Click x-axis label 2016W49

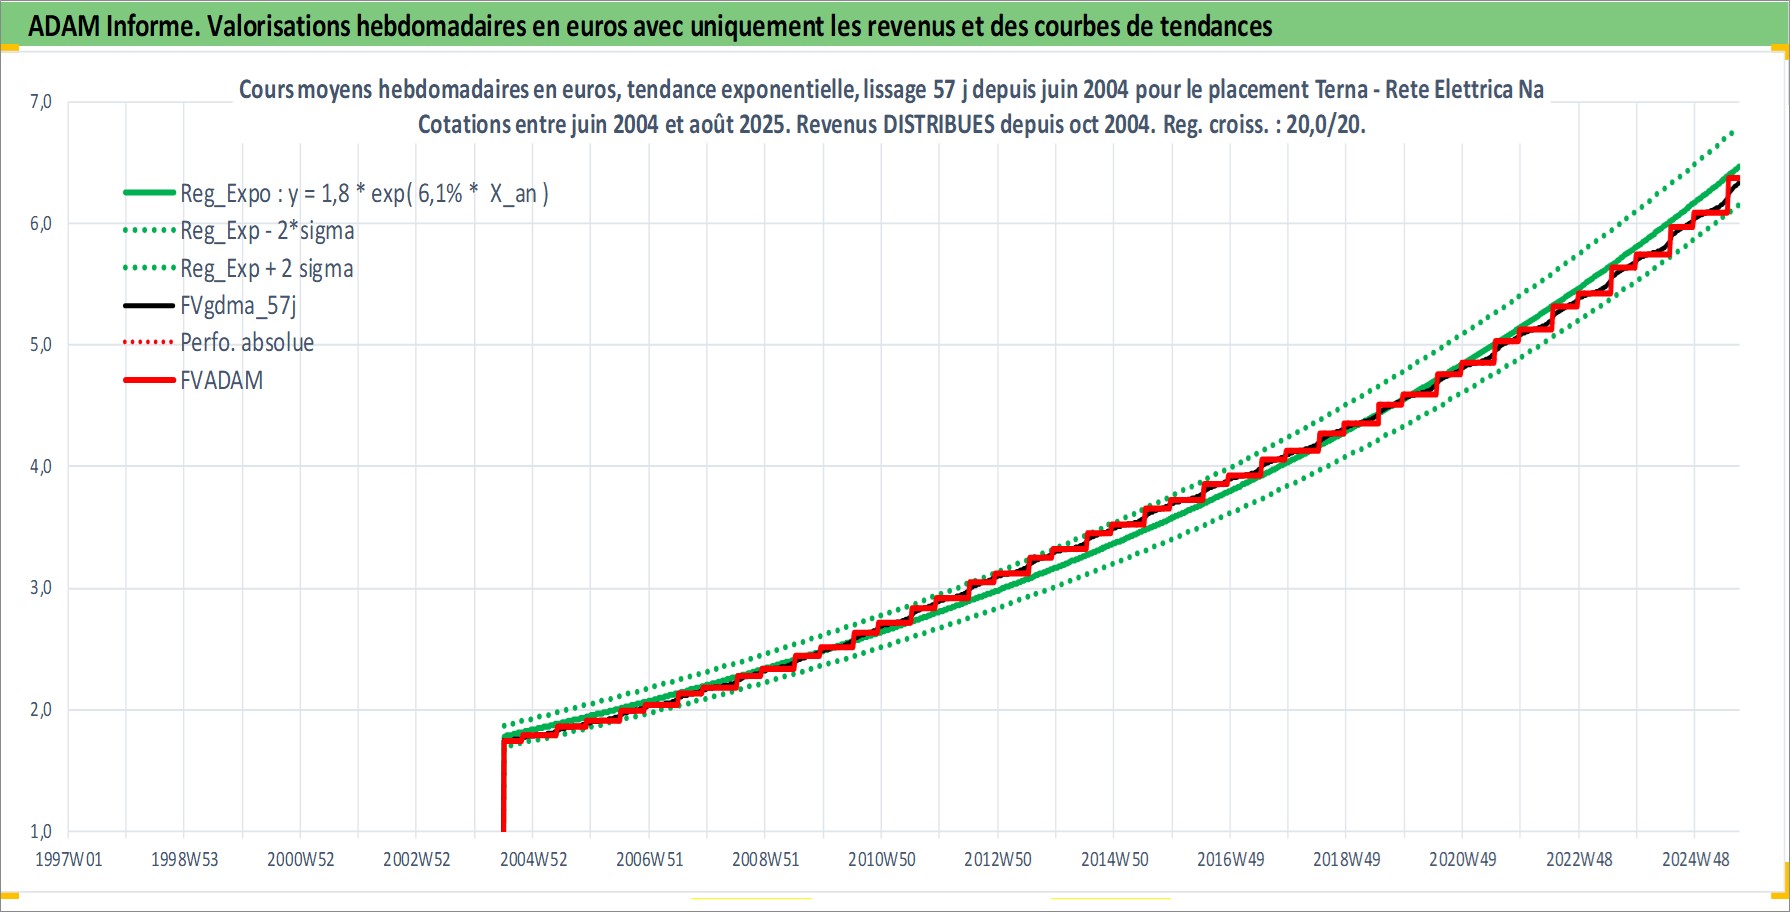pyautogui.click(x=1230, y=859)
